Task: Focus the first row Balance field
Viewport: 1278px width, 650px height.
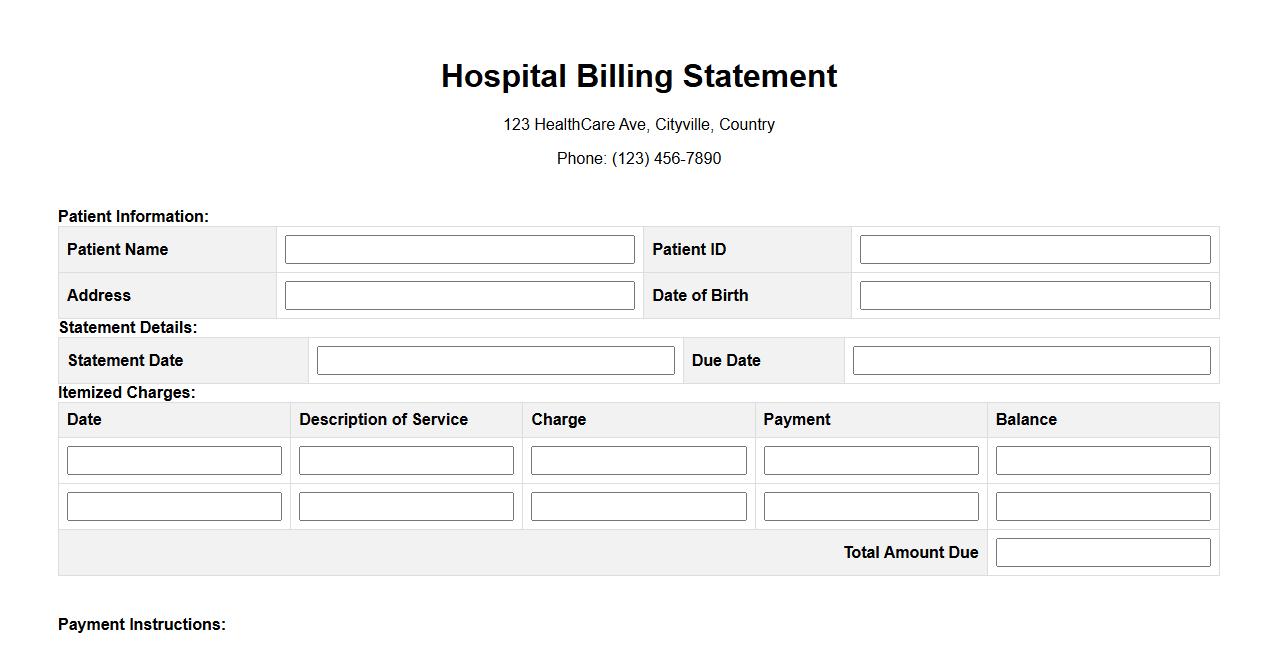Action: pyautogui.click(x=1103, y=461)
